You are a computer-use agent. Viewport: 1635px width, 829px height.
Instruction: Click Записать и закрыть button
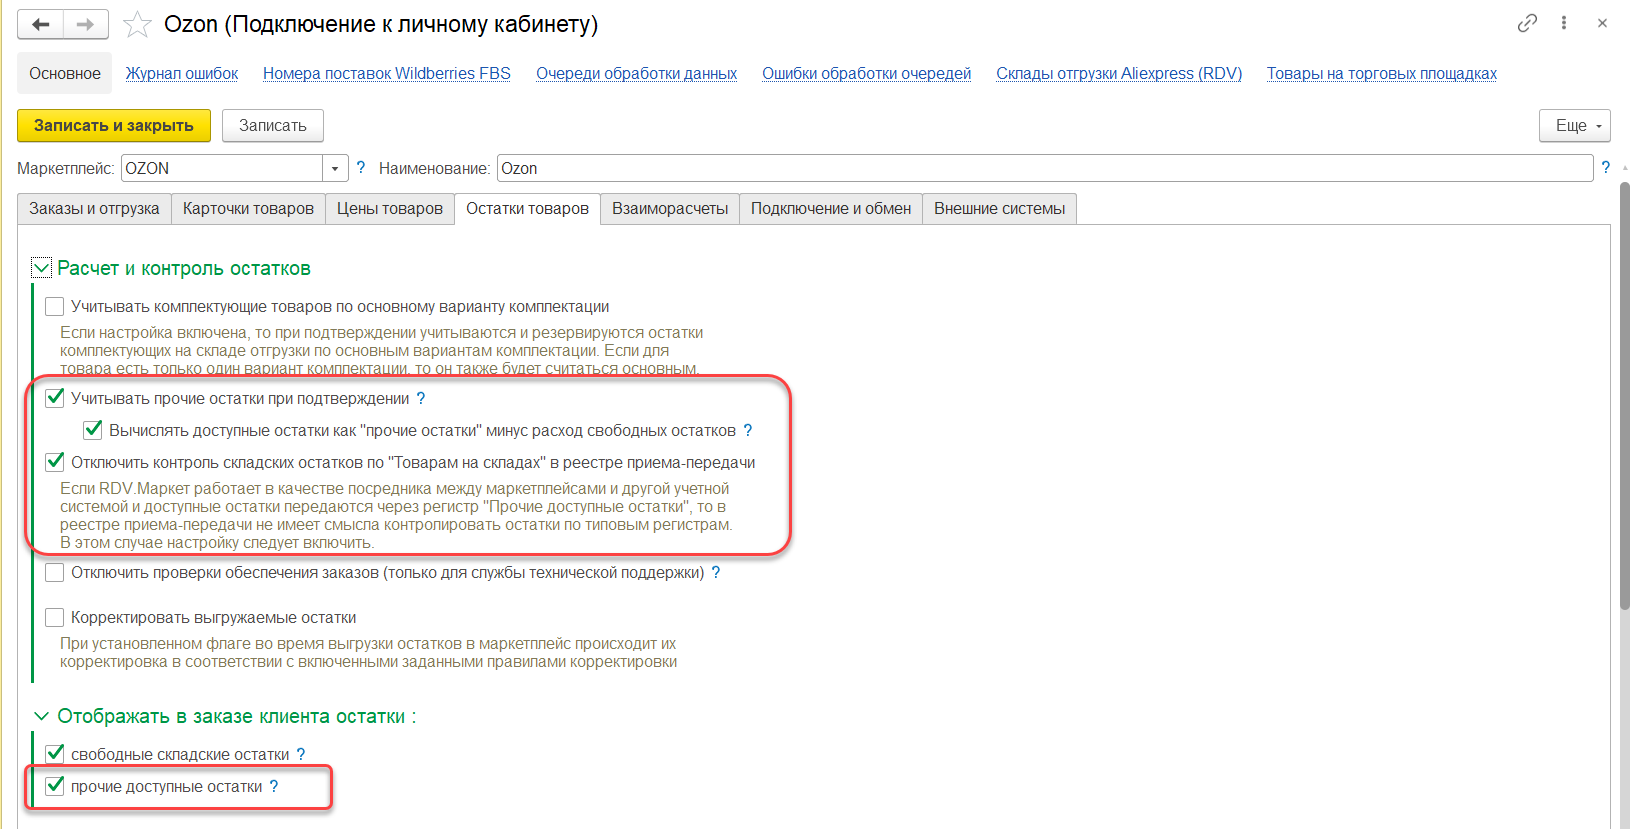pos(114,125)
